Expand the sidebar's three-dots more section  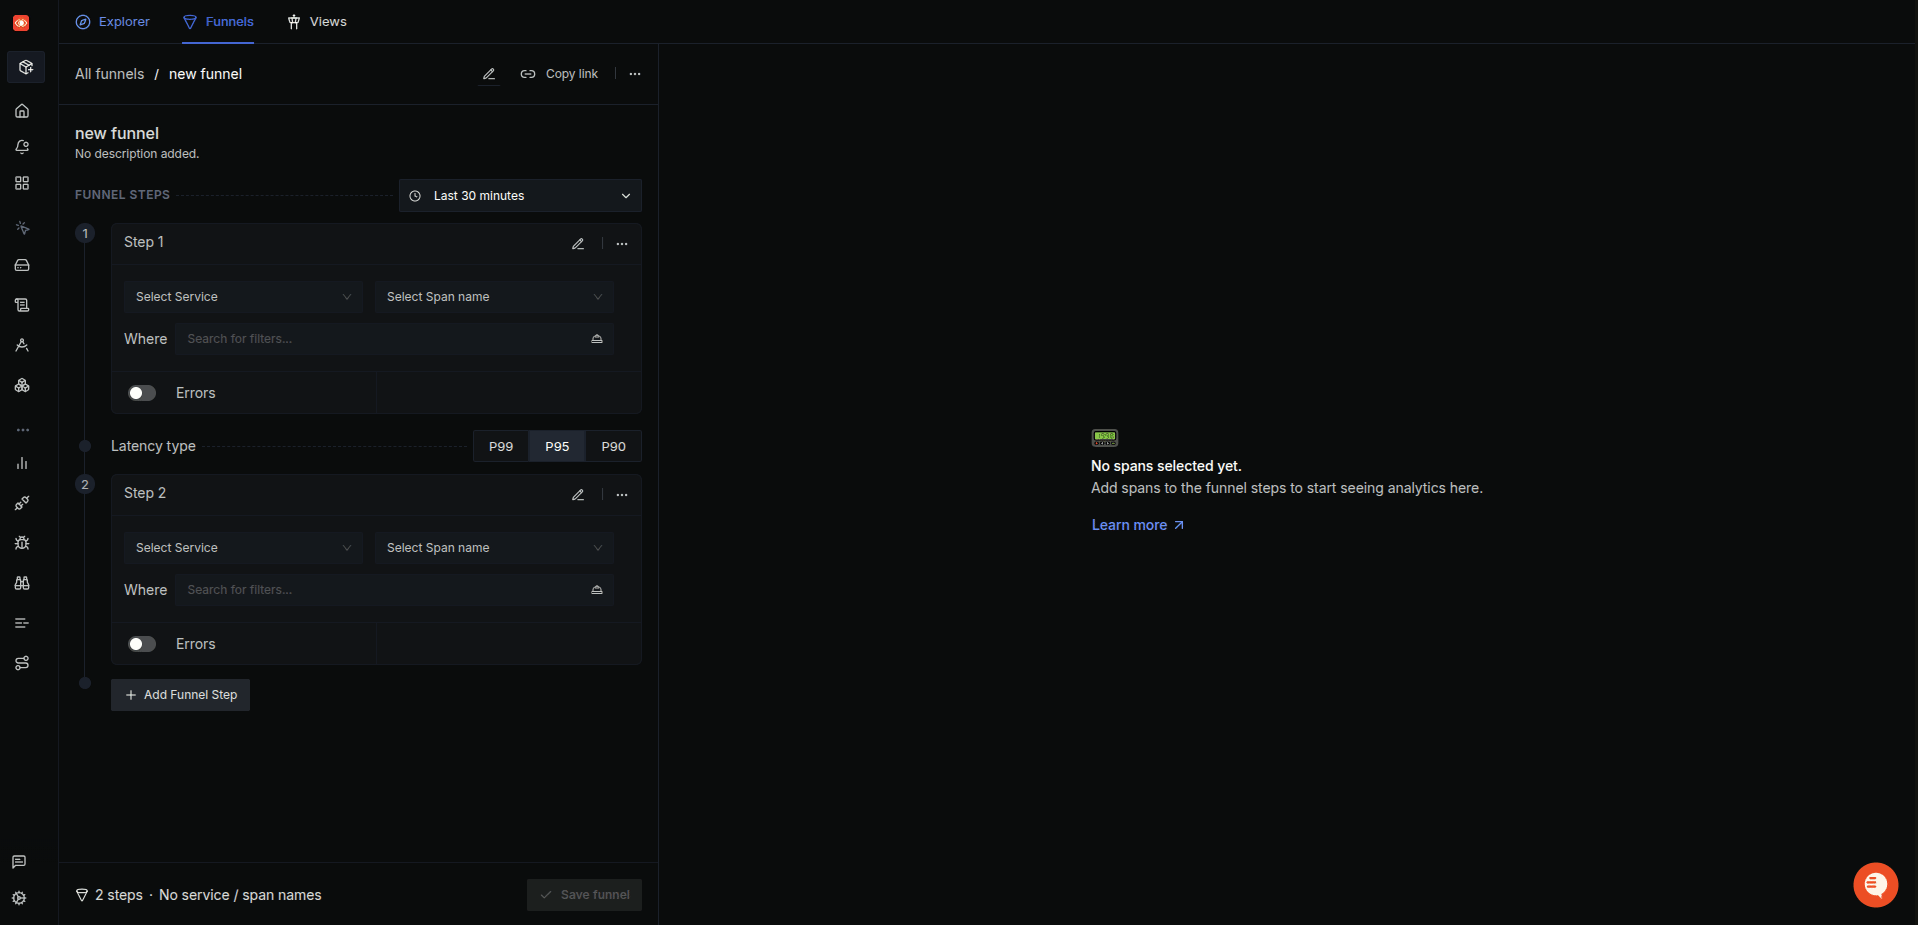click(22, 430)
